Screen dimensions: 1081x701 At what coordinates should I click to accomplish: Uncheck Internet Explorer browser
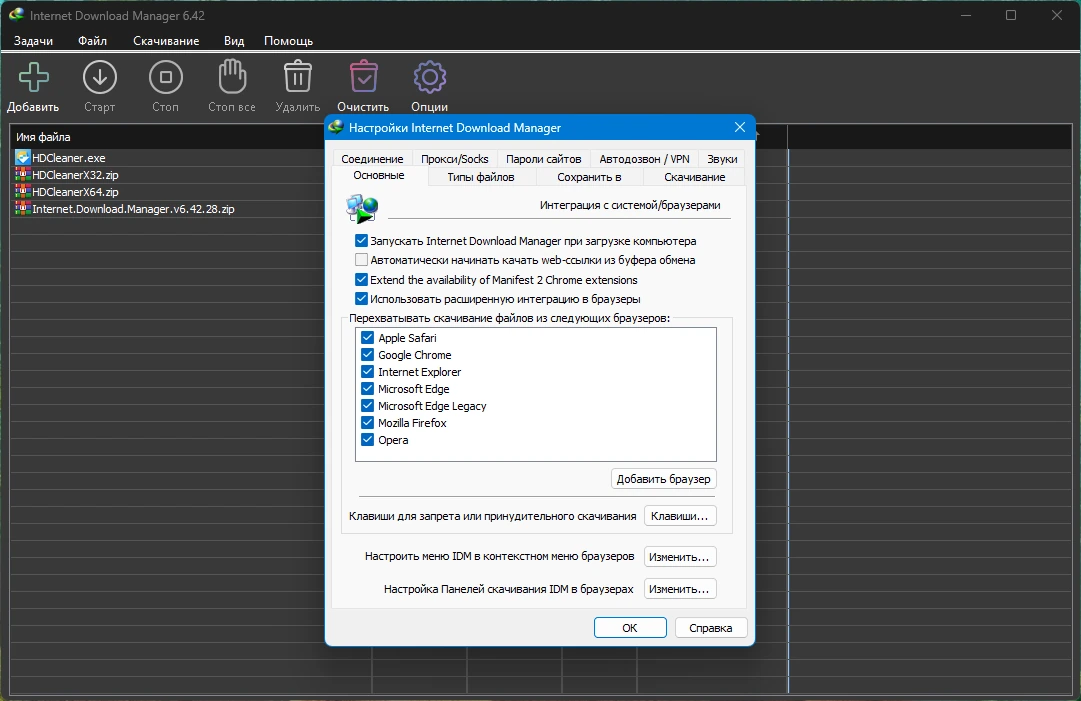pyautogui.click(x=367, y=372)
